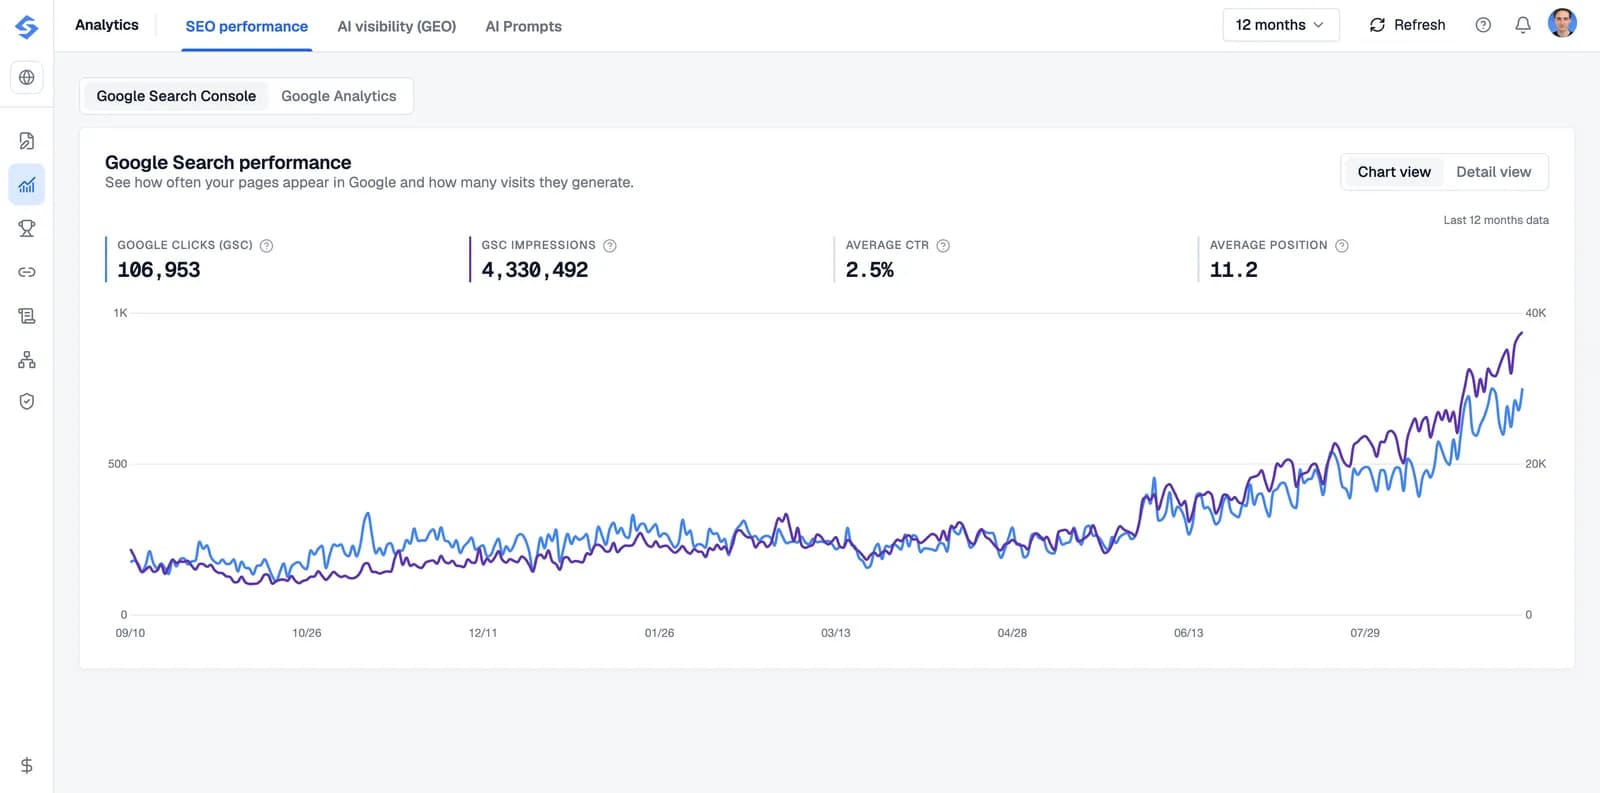The height and width of the screenshot is (793, 1600).
Task: Click the help question mark in the header
Action: pyautogui.click(x=1483, y=25)
